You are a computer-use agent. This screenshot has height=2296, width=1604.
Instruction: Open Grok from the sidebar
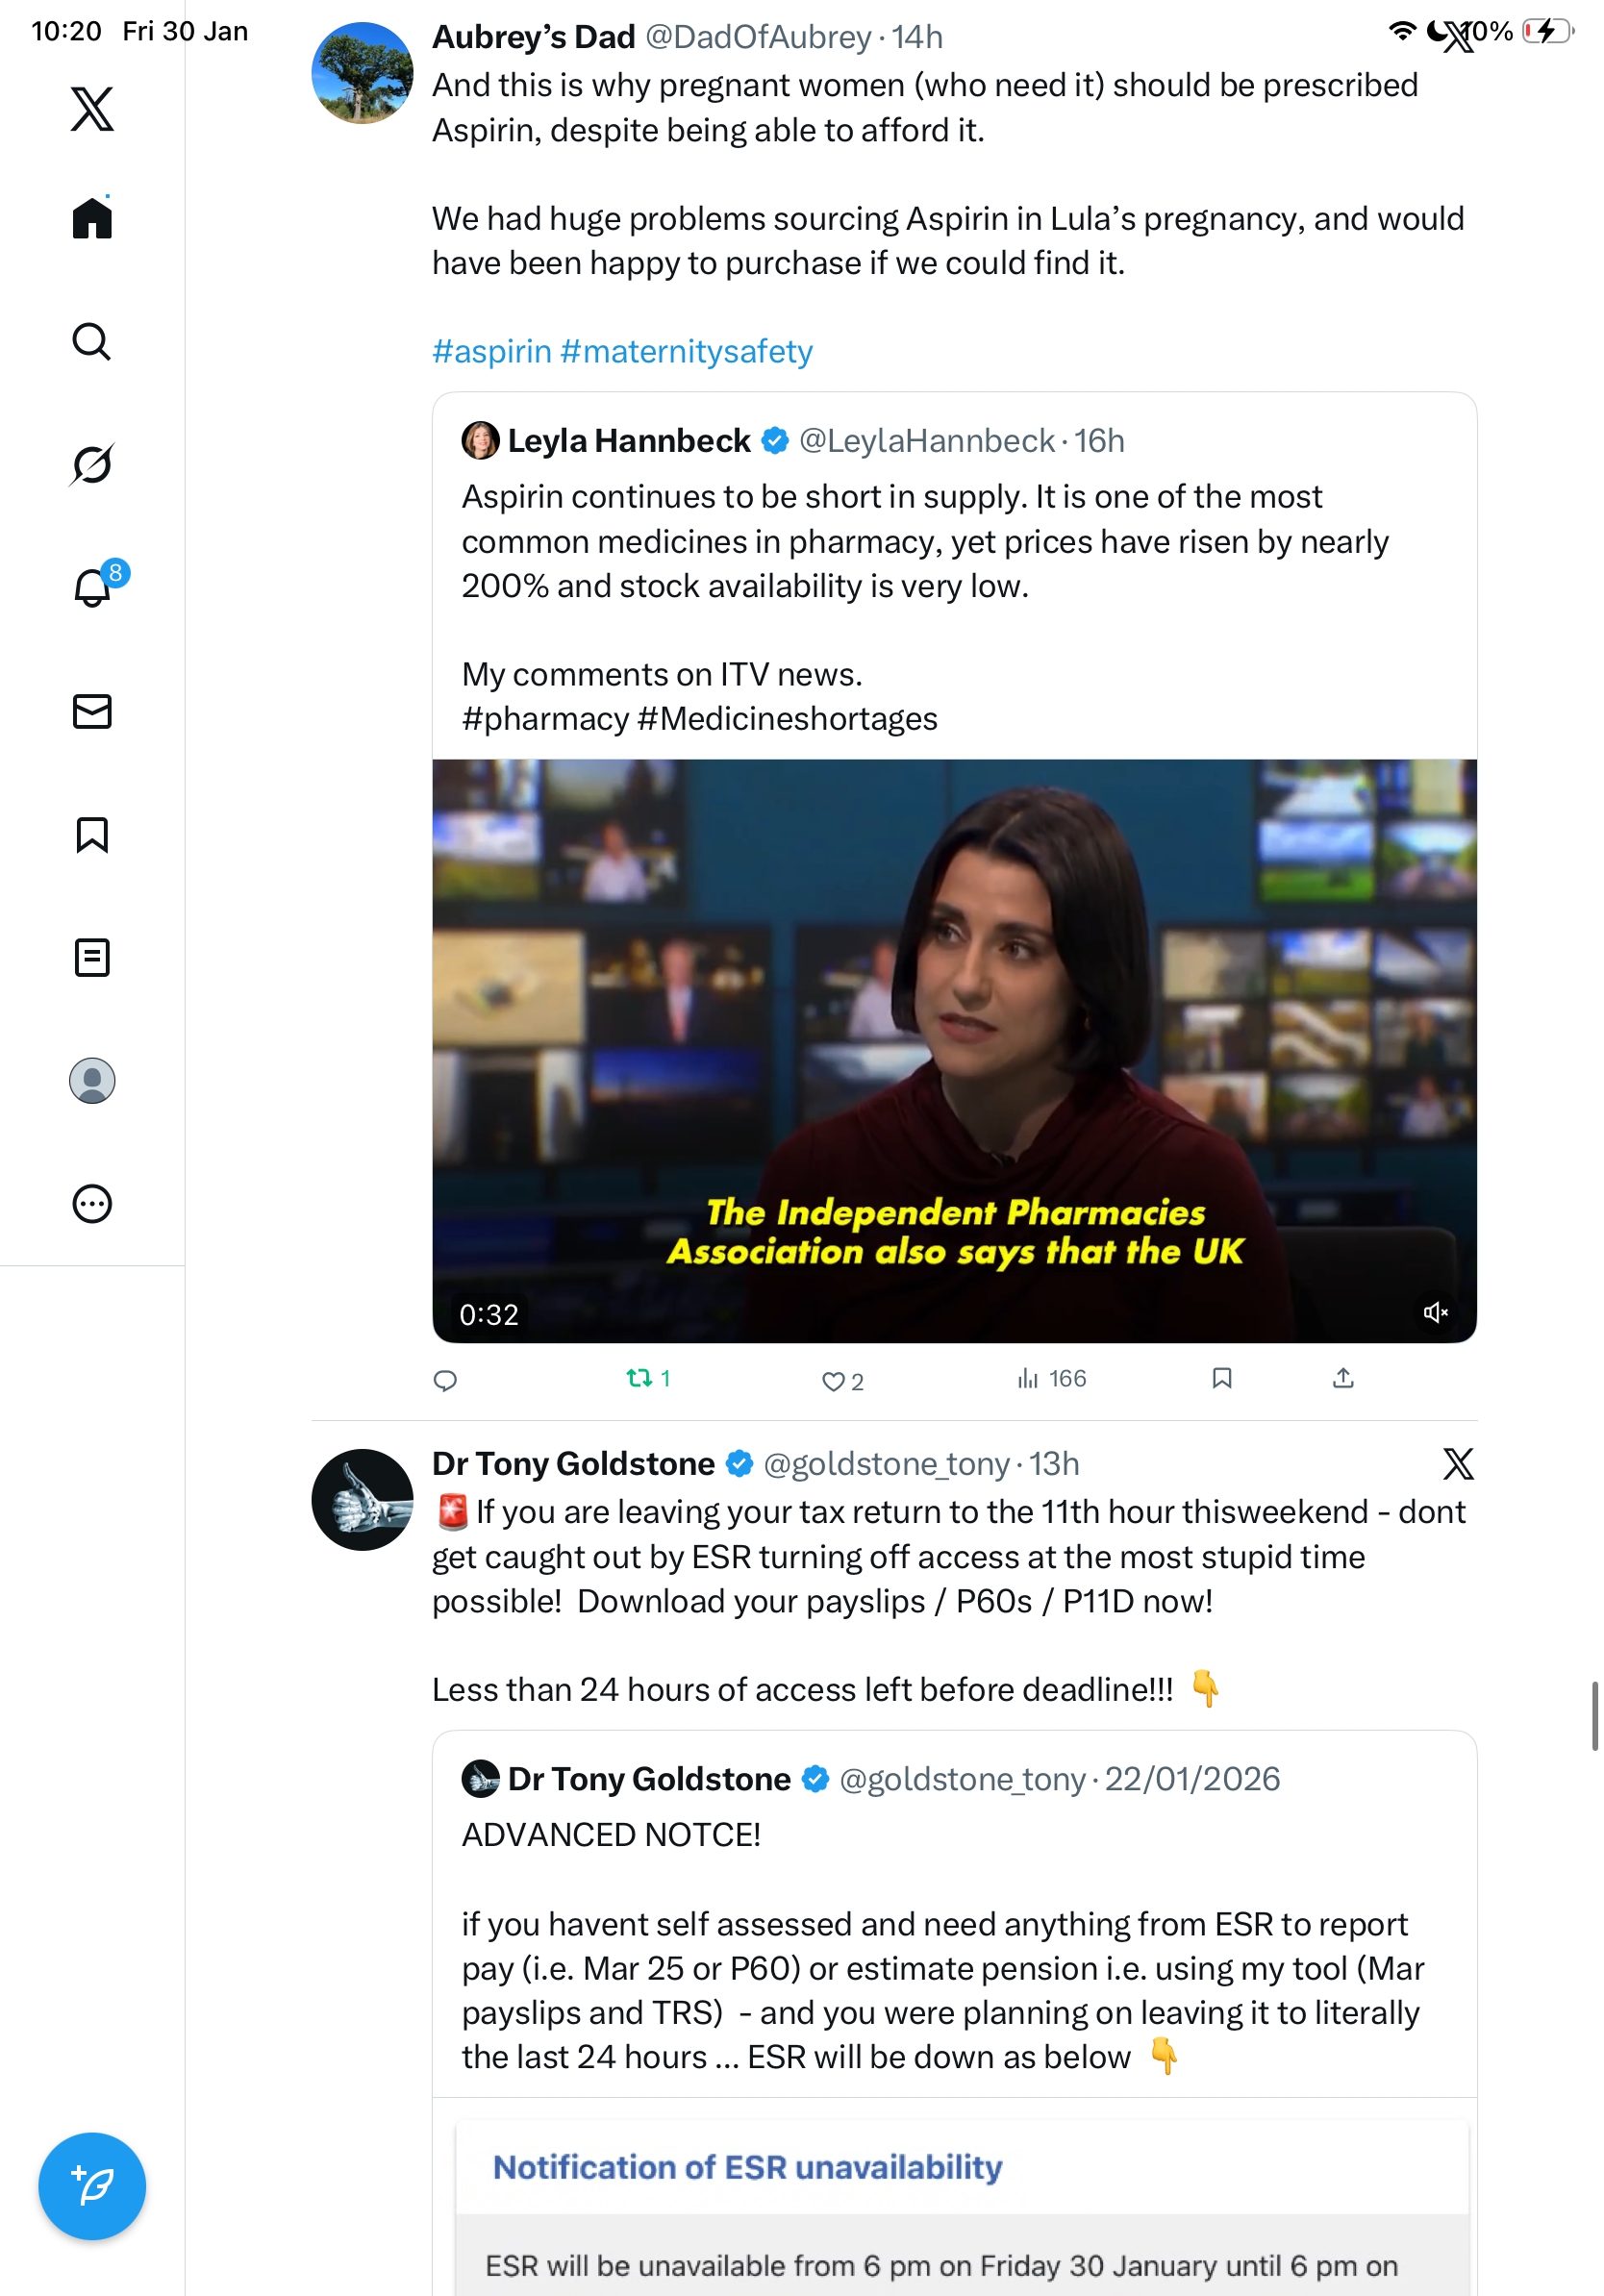click(92, 464)
